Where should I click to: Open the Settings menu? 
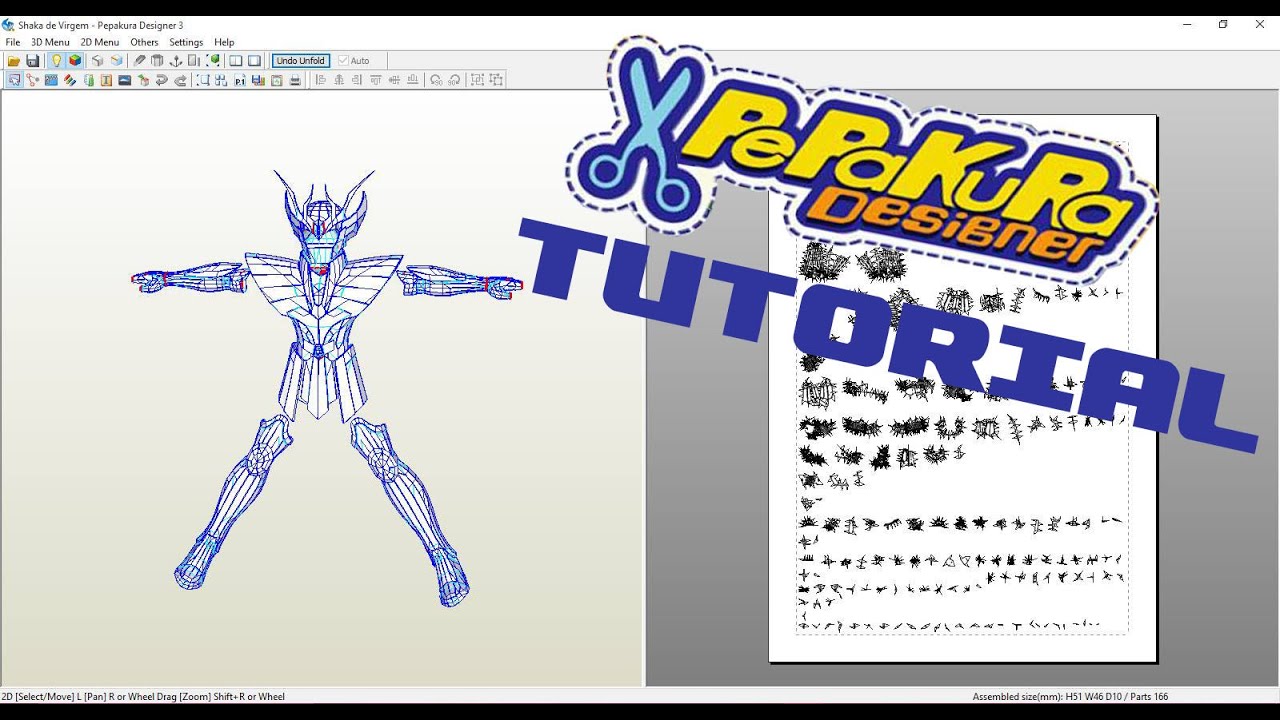coord(186,42)
